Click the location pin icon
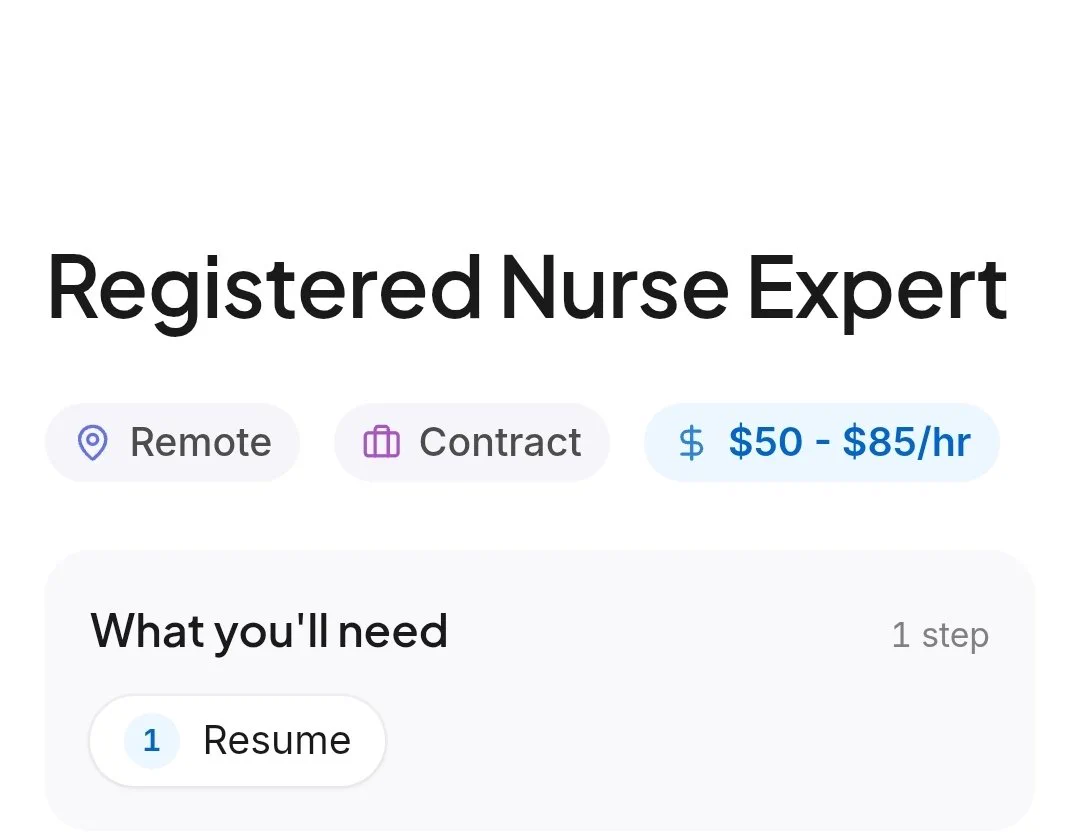This screenshot has width=1080, height=833. click(x=92, y=442)
